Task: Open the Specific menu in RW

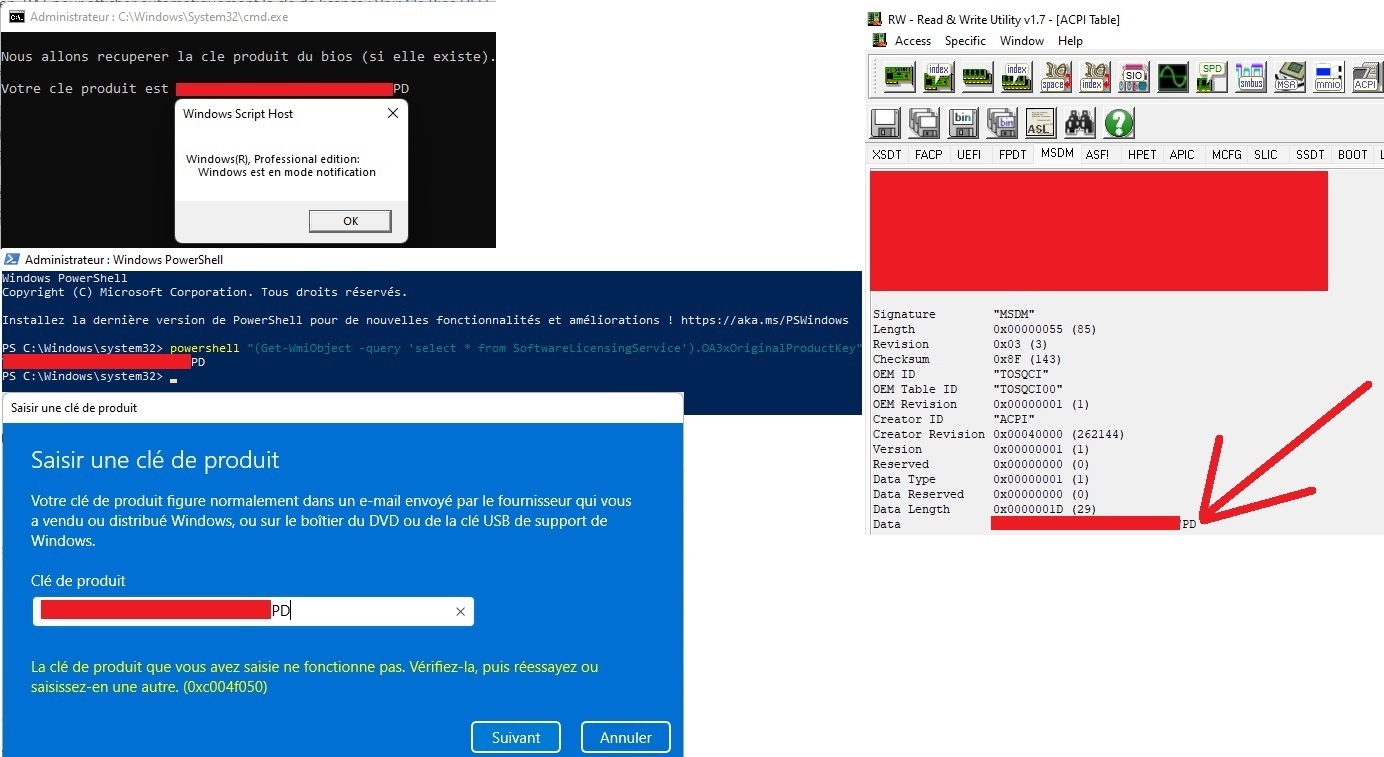Action: 965,41
